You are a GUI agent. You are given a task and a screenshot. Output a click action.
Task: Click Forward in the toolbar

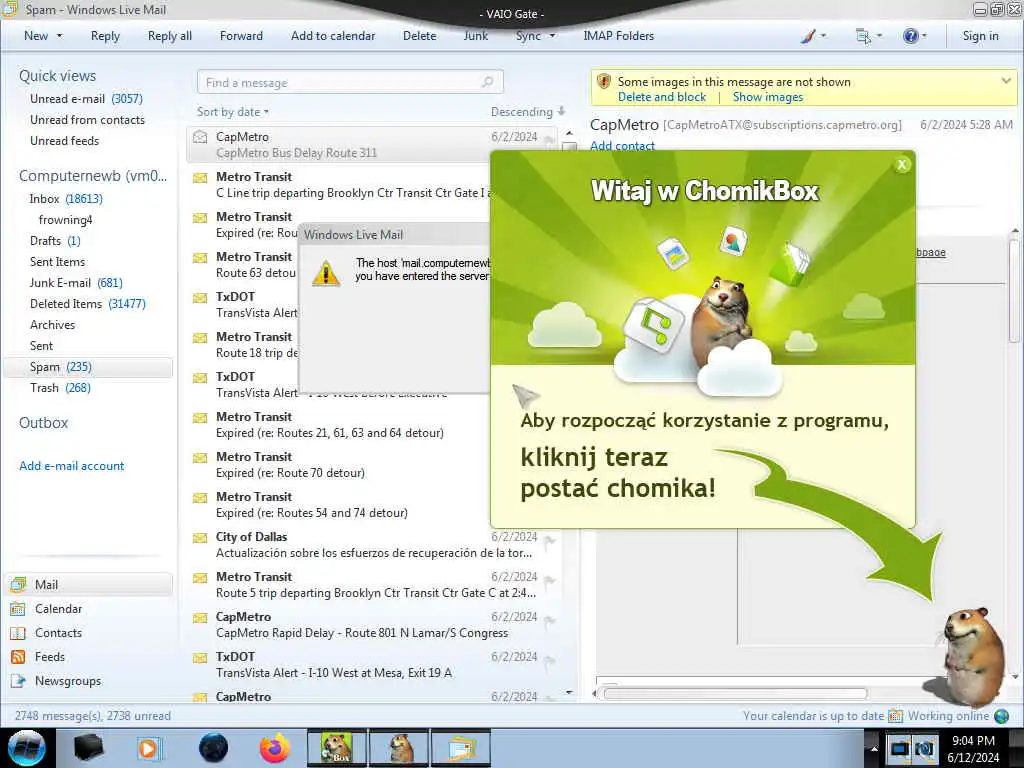[x=241, y=36]
